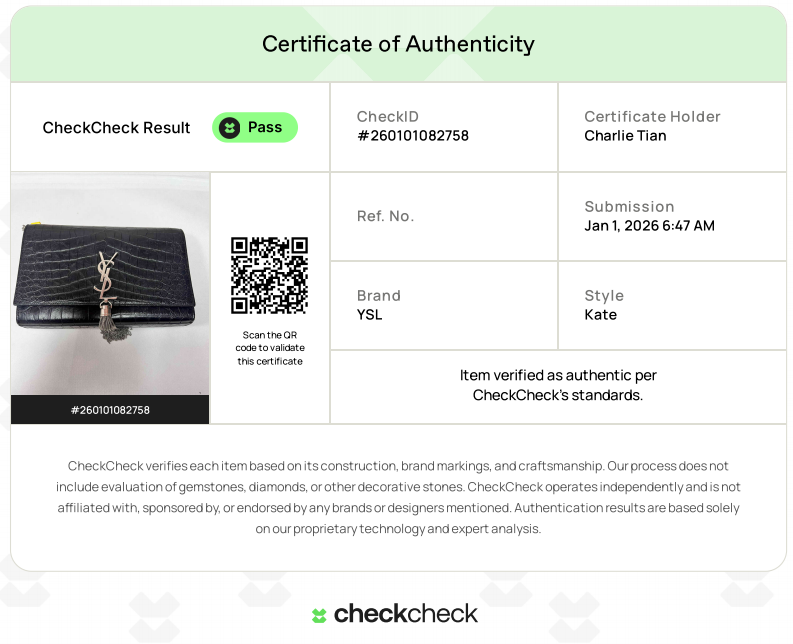Click the Style value Kate

[x=600, y=315]
